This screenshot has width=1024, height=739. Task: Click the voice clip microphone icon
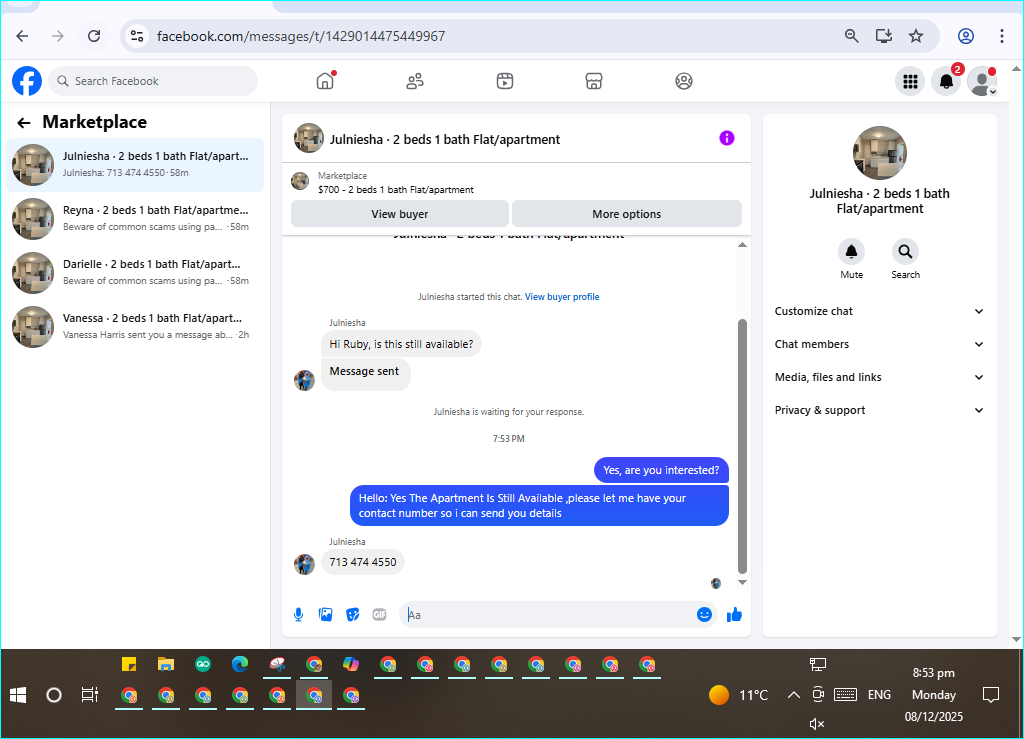tap(298, 614)
